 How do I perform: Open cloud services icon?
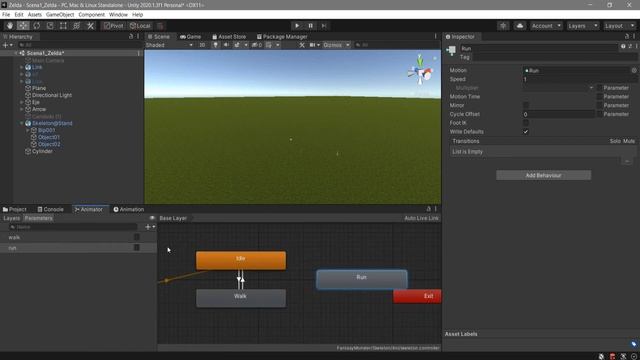520,26
